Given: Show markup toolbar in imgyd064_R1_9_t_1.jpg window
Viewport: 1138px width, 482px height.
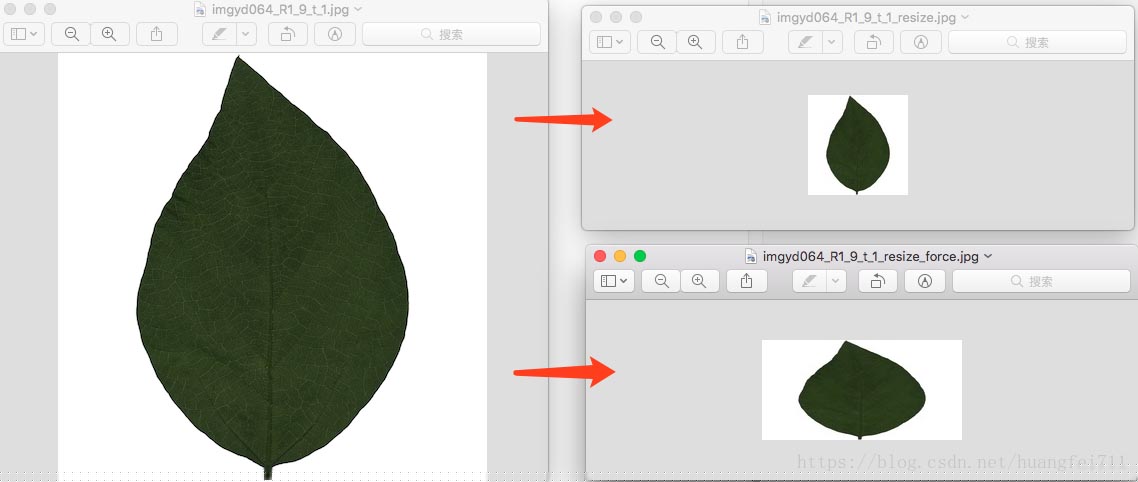Looking at the screenshot, I should tap(335, 34).
